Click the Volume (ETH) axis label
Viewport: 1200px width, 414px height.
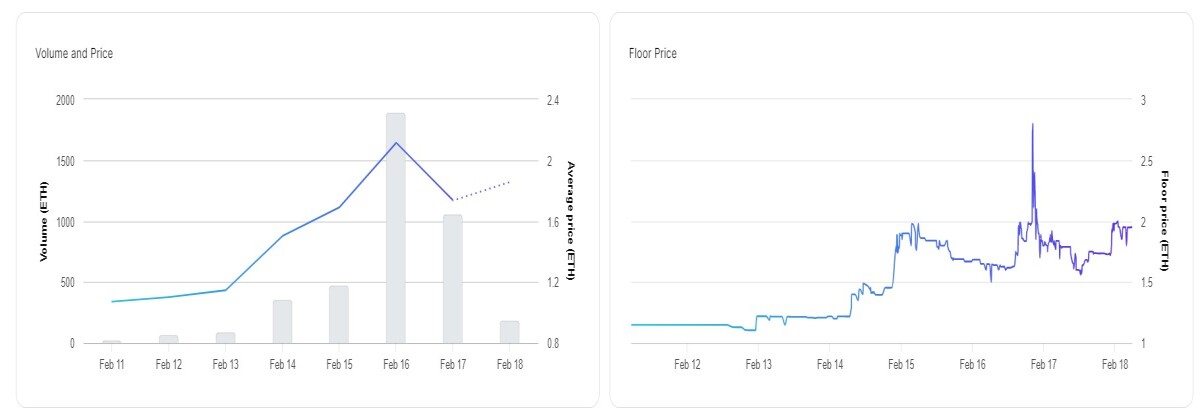(x=44, y=222)
